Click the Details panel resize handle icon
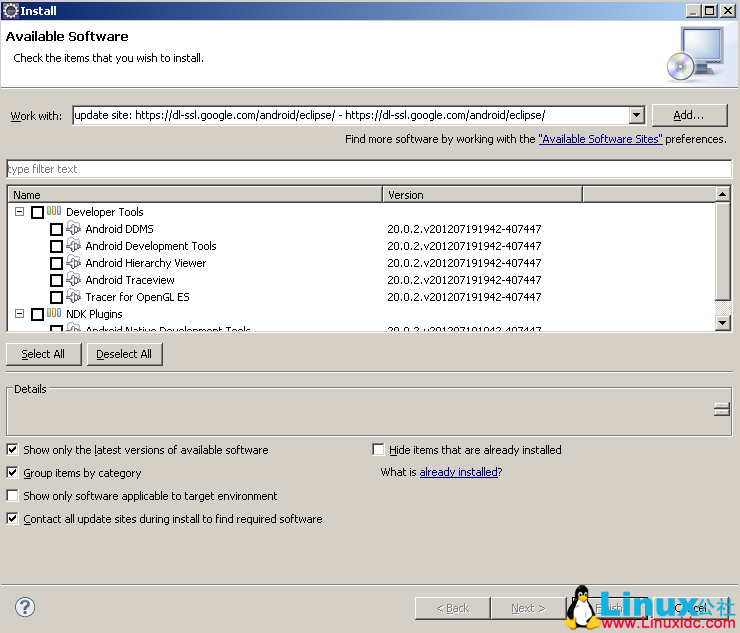The height and width of the screenshot is (633, 740). tap(722, 409)
